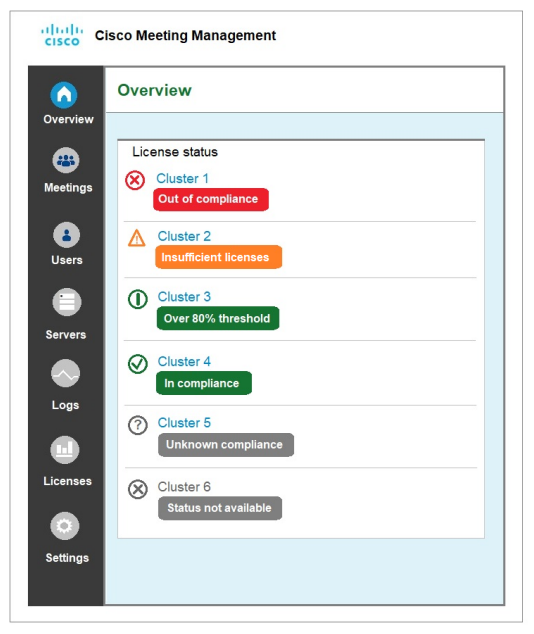Open the Overview home icon
This screenshot has height=634, width=534.
(x=64, y=95)
